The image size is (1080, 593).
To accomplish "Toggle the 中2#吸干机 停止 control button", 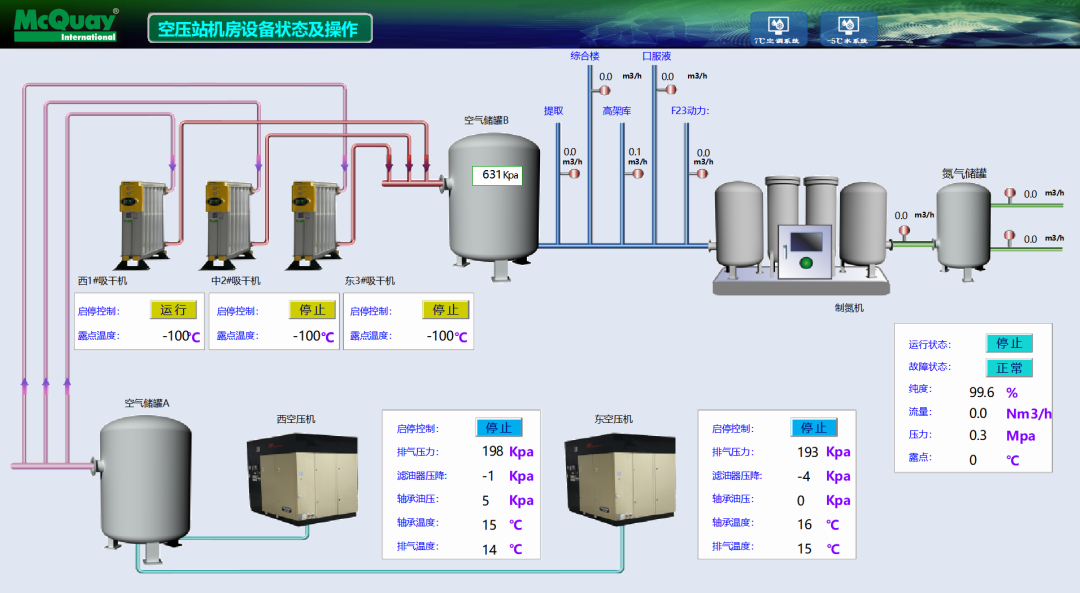I will [x=312, y=310].
